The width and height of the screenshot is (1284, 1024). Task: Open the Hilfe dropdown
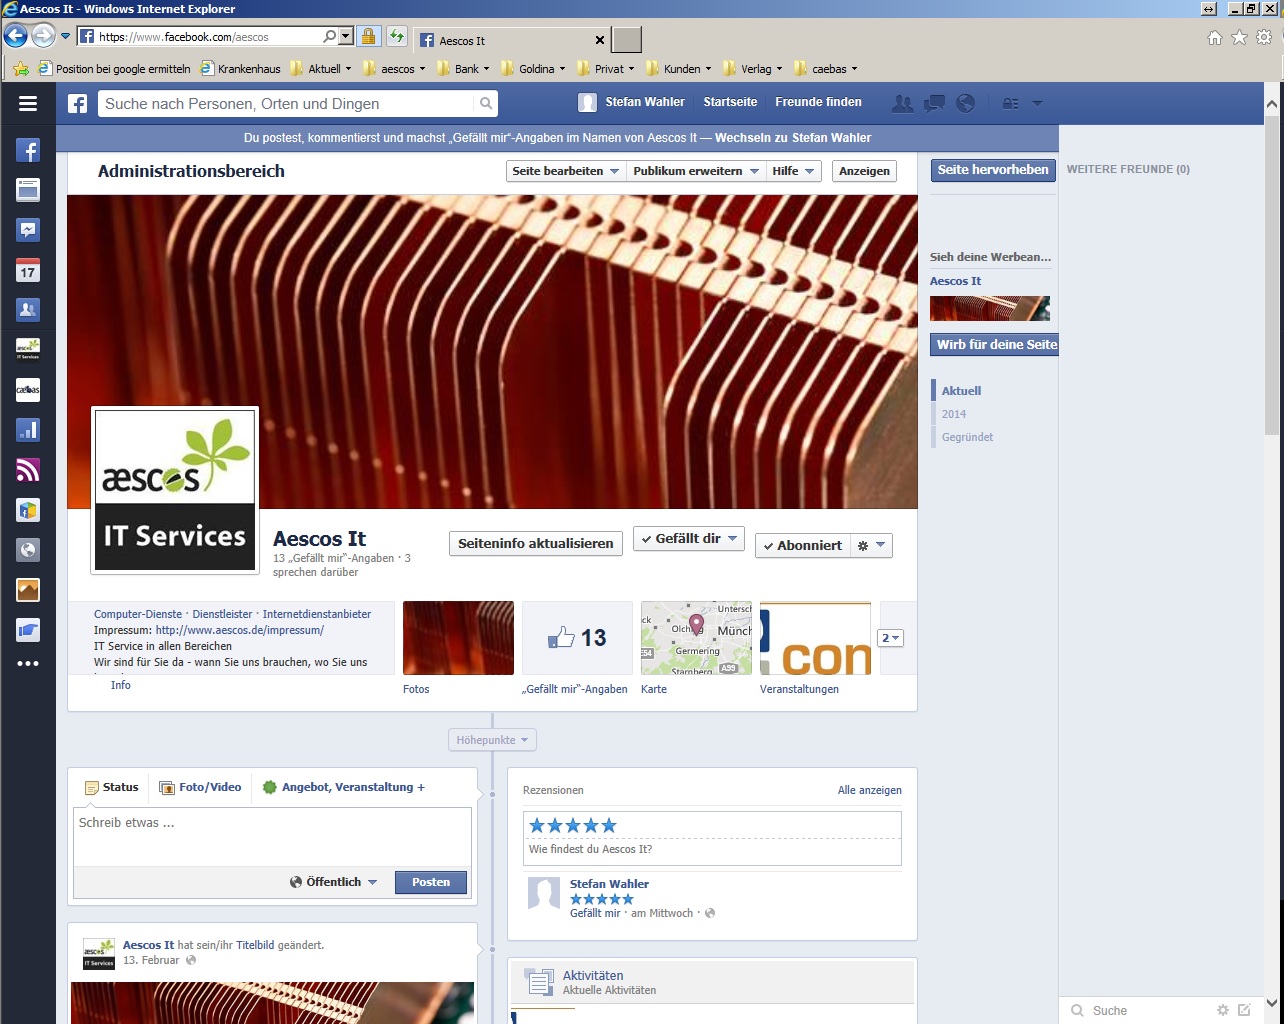(794, 171)
